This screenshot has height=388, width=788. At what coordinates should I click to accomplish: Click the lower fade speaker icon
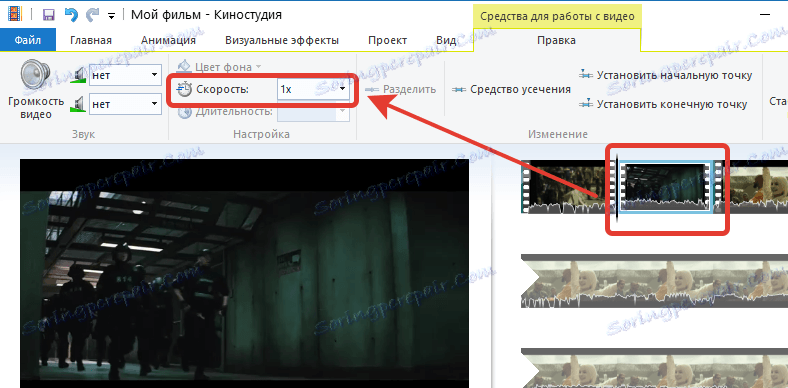click(x=79, y=105)
